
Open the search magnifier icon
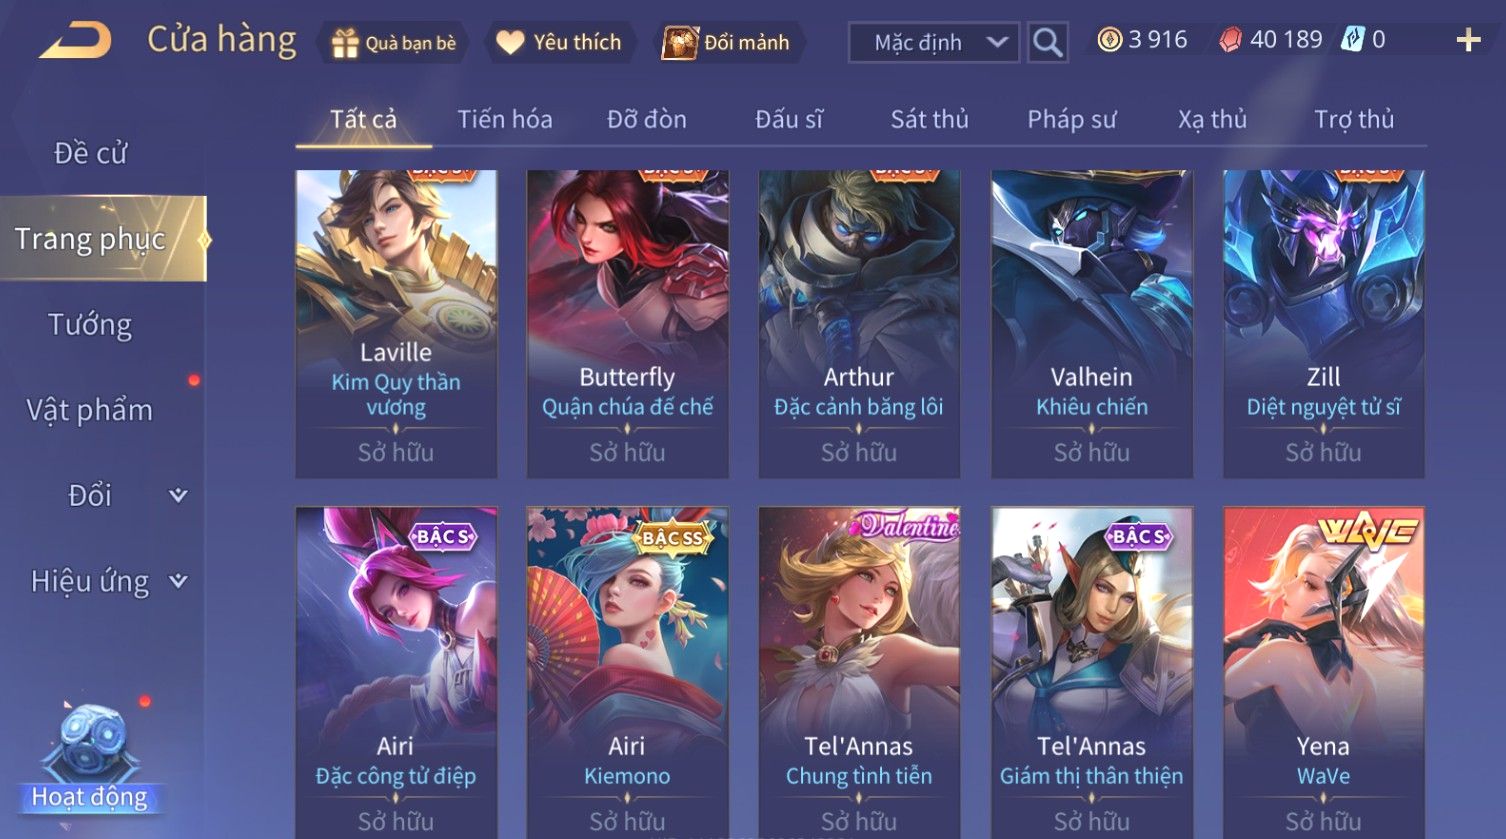pos(1047,43)
